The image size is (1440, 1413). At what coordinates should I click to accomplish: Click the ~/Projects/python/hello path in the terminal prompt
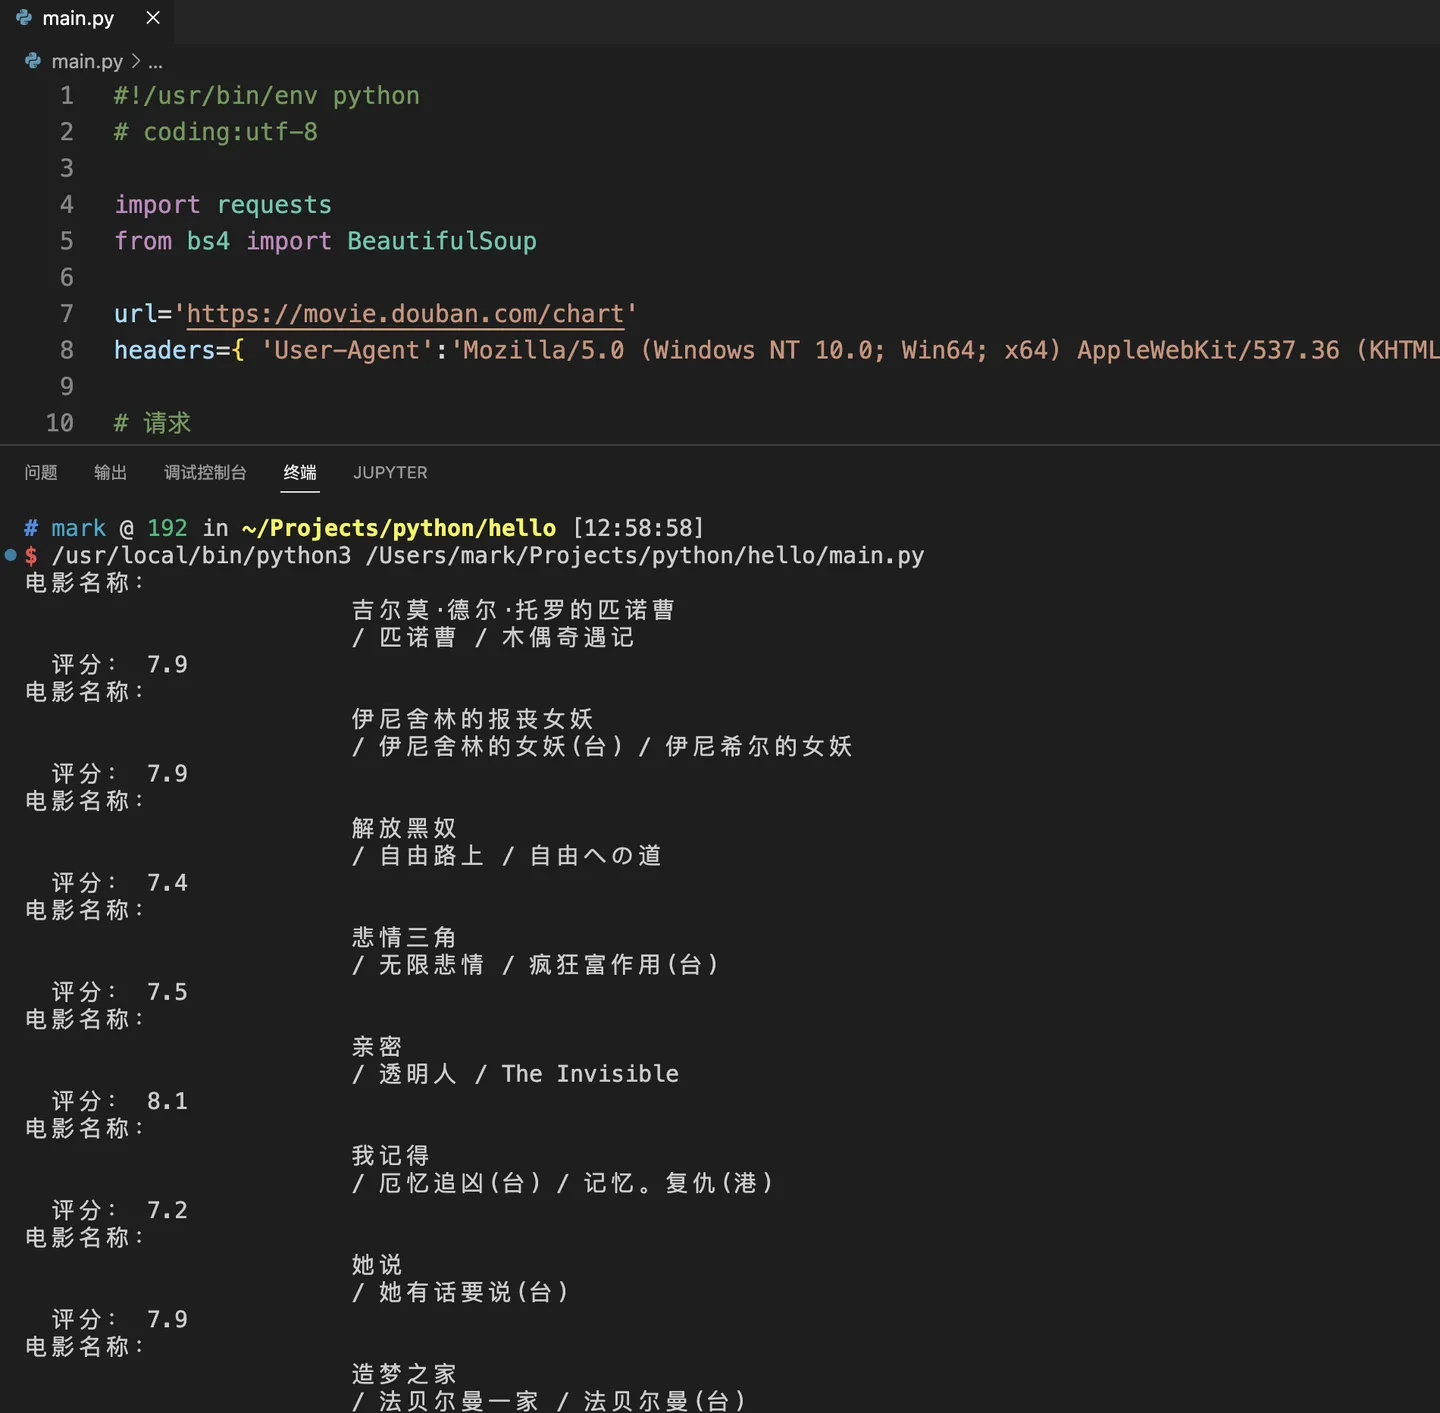tap(399, 528)
